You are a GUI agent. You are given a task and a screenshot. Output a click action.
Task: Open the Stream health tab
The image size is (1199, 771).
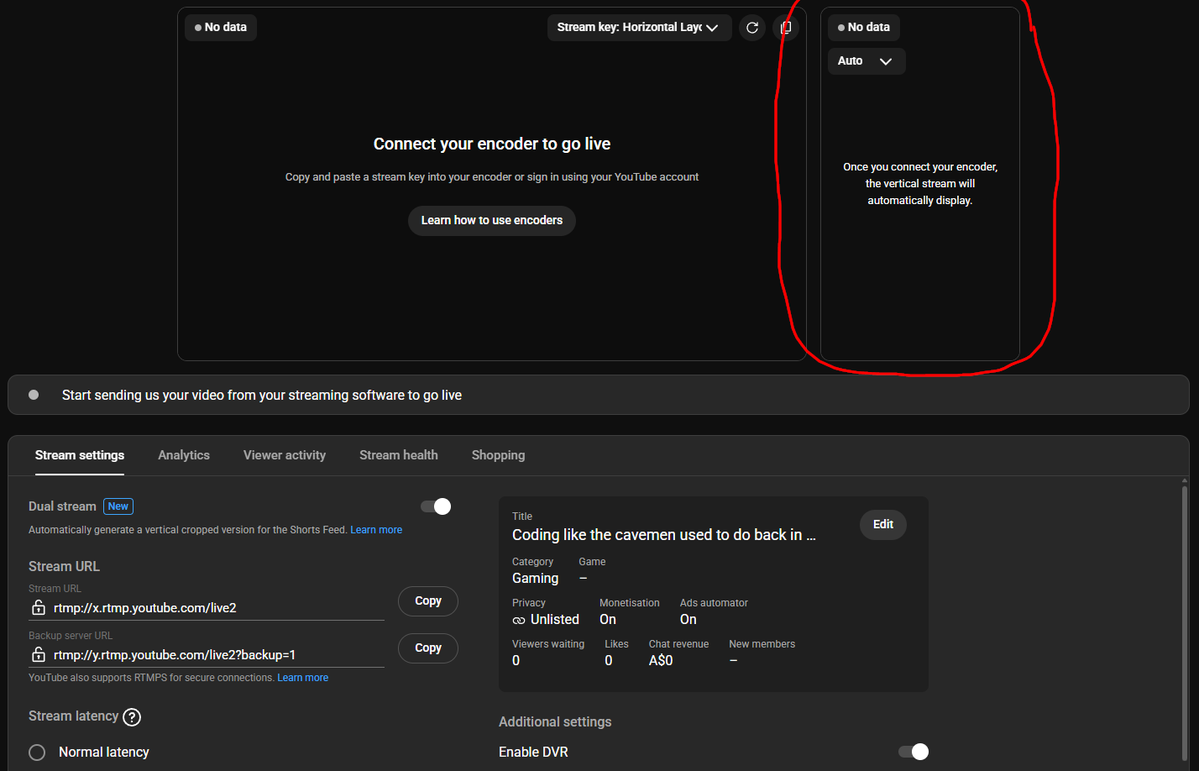pyautogui.click(x=398, y=455)
